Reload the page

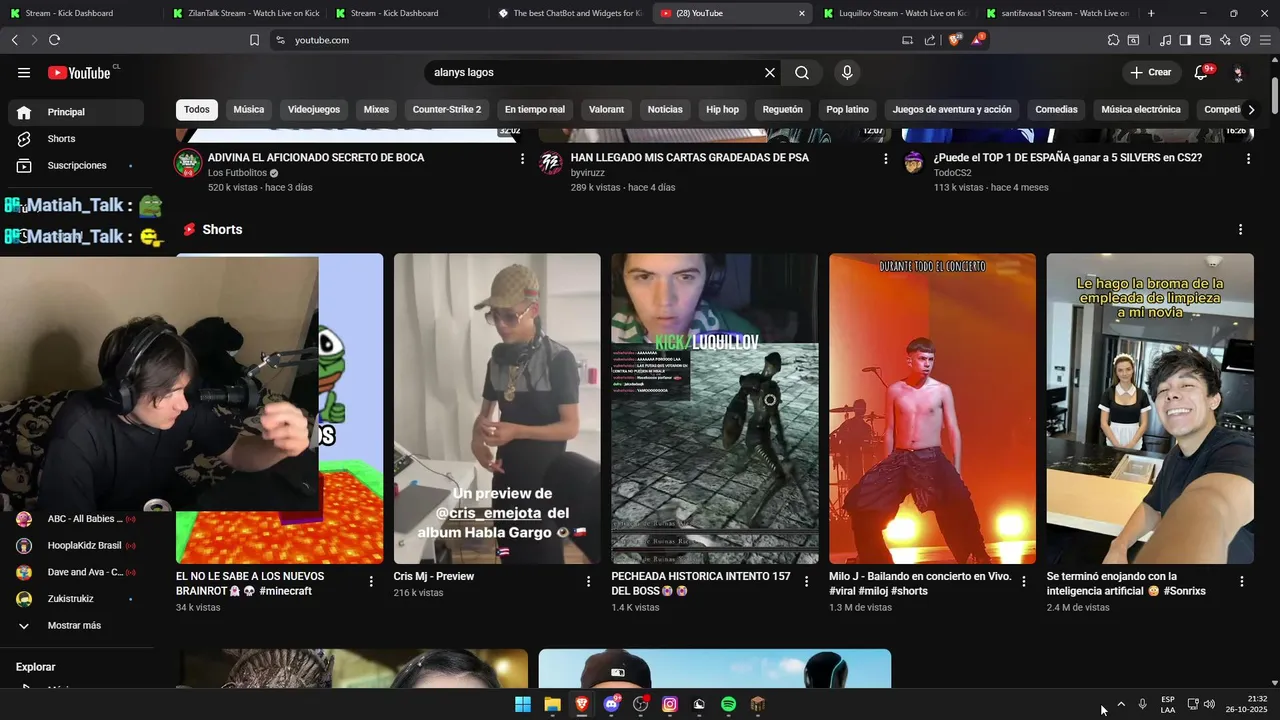click(x=54, y=40)
